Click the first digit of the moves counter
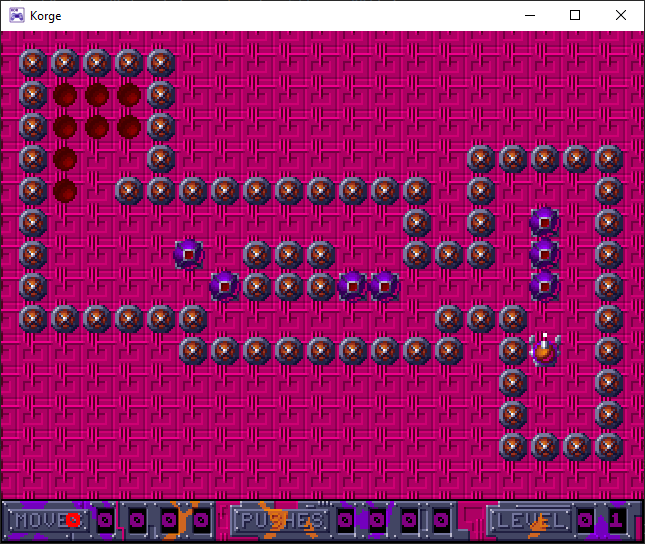Viewport: 645px width, 544px height. coord(105,521)
